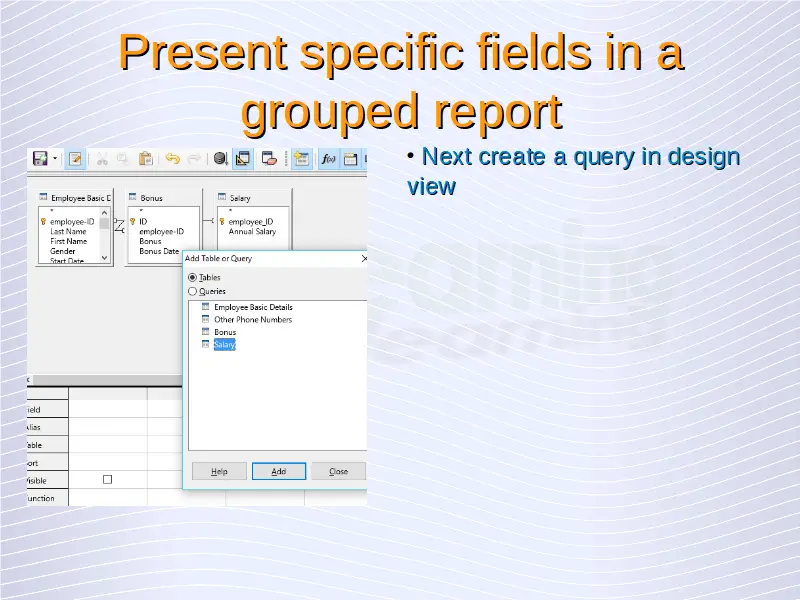
Task: Click the Clear Query eraser icon
Action: (x=269, y=159)
